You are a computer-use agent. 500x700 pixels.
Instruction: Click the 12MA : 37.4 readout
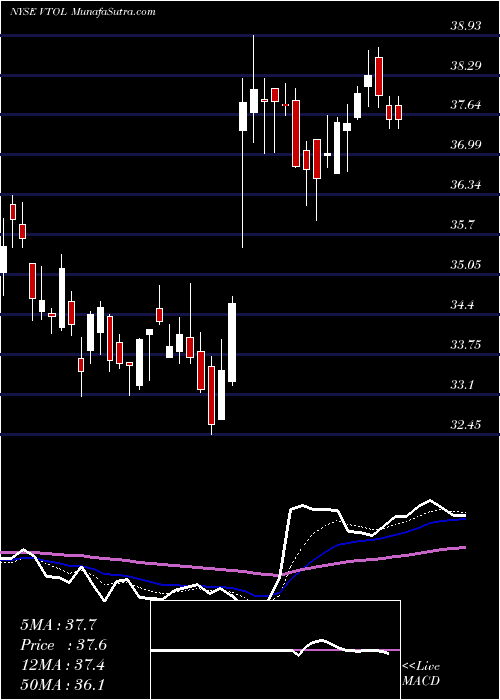(62, 665)
